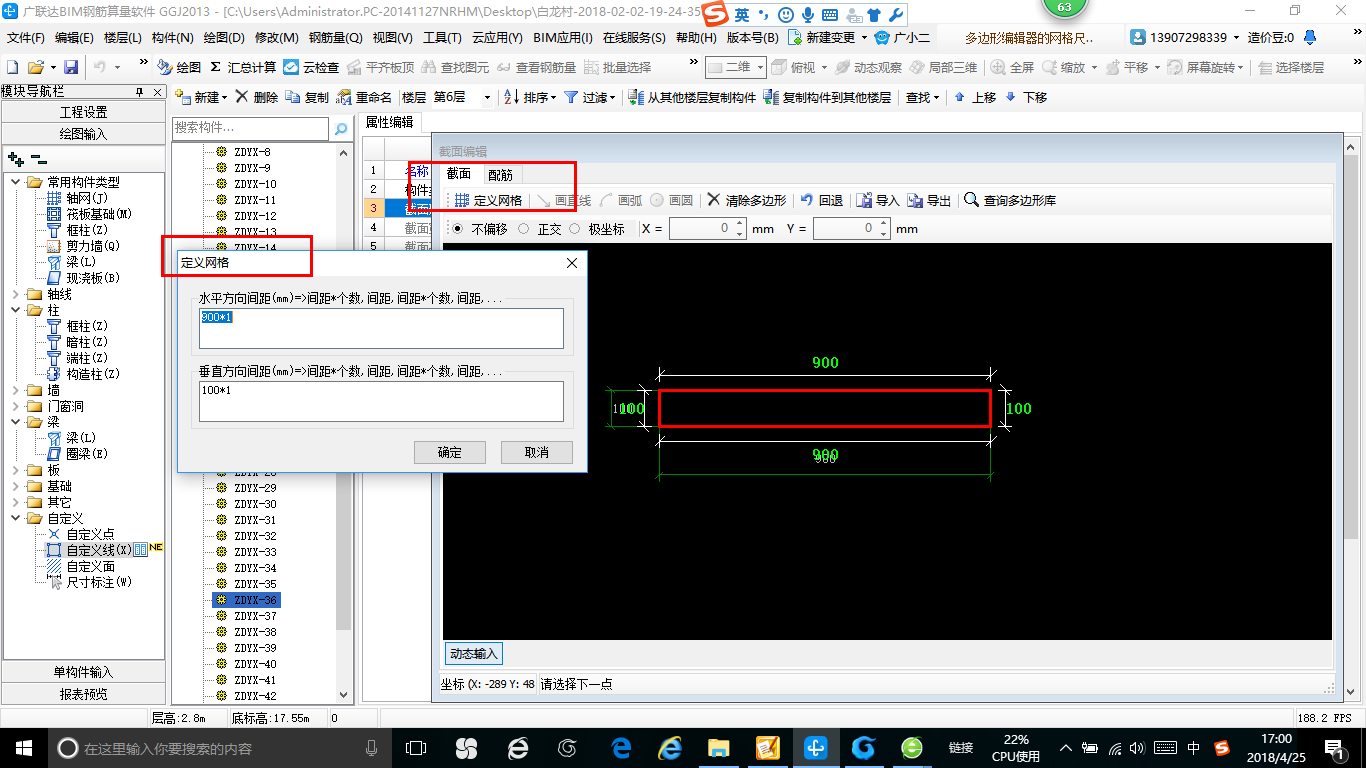Click 重命名 rename icon
Image resolution: width=1366 pixels, height=768 pixels.
[364, 97]
